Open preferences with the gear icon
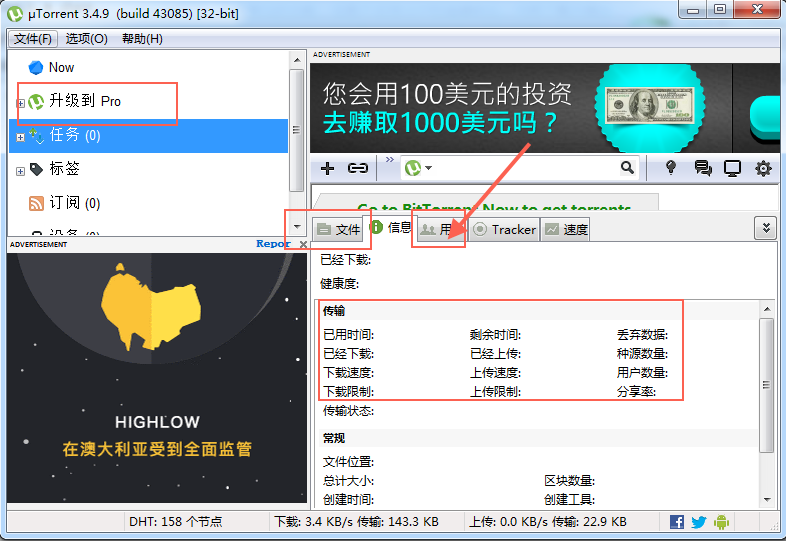This screenshot has height=541, width=786. 763,168
